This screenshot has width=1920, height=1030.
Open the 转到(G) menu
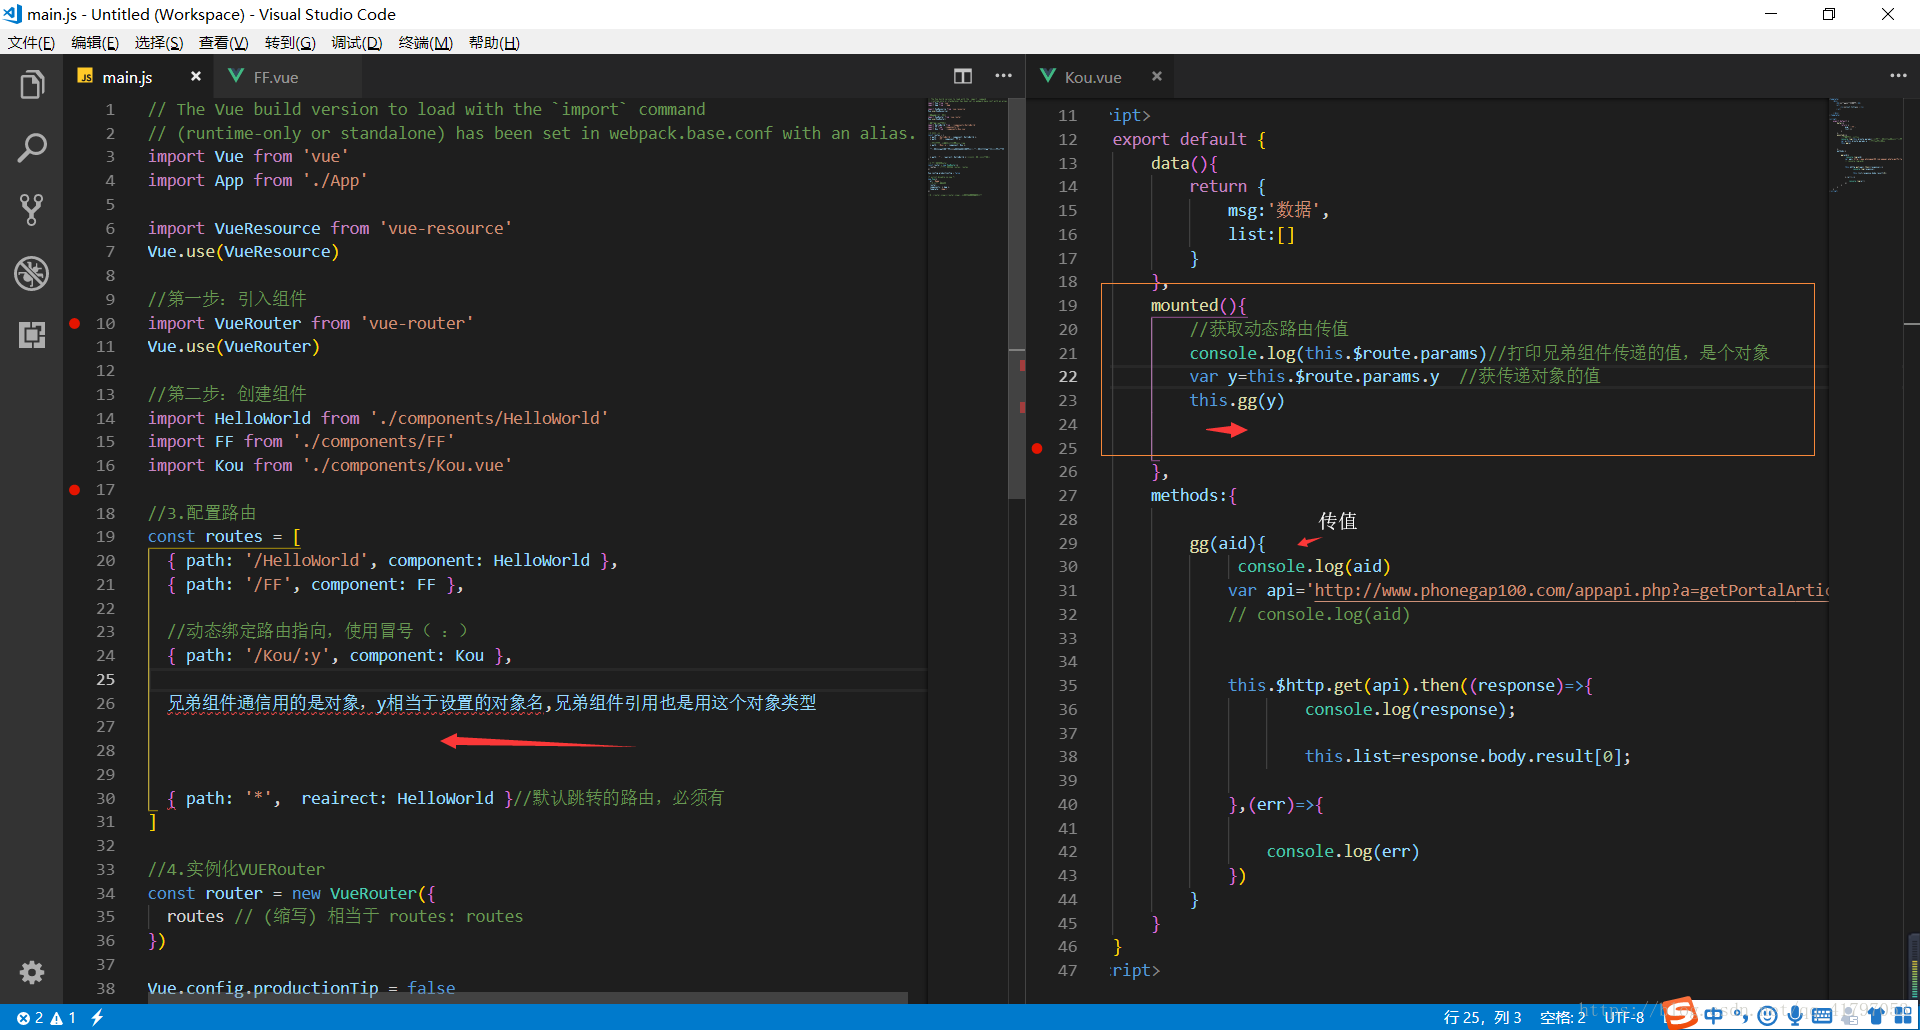290,42
